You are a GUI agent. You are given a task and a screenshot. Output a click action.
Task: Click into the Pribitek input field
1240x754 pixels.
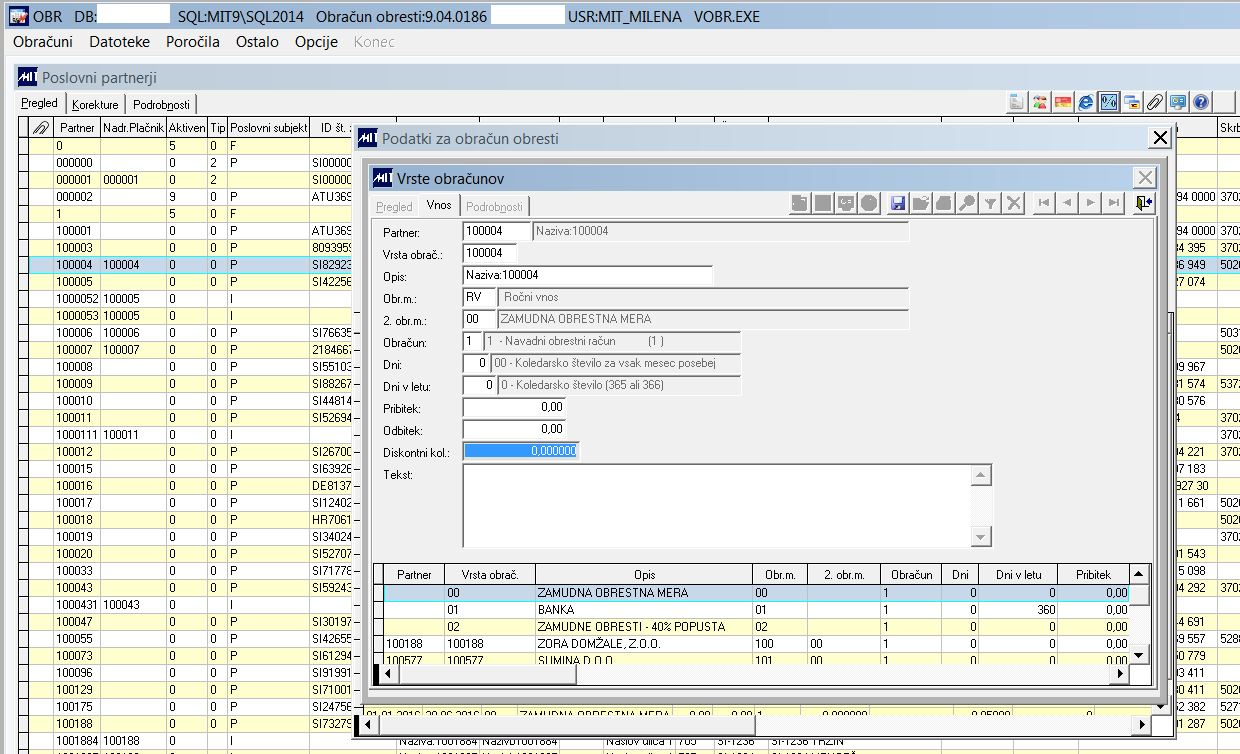coord(514,408)
